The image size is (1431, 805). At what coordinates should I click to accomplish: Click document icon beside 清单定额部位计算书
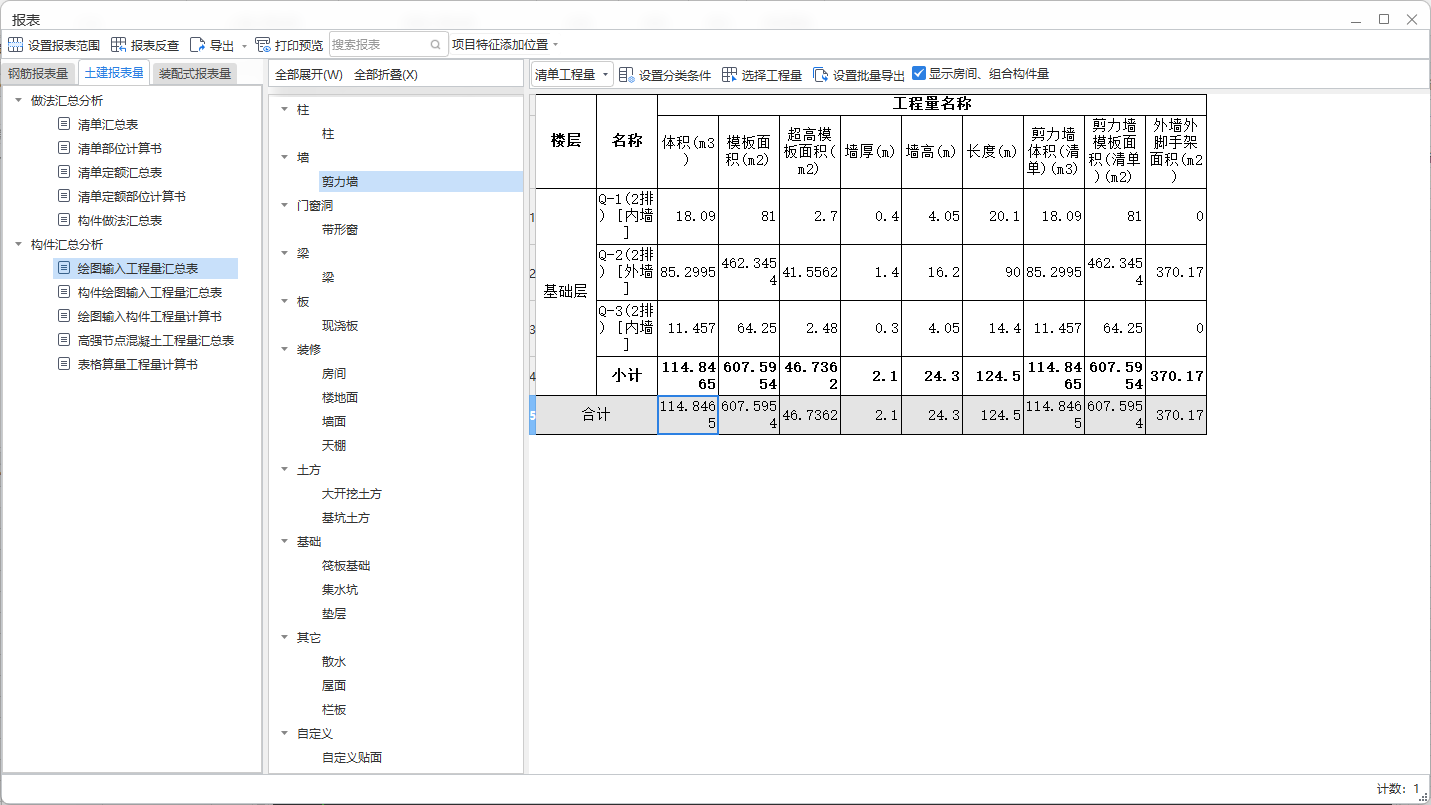click(x=64, y=197)
